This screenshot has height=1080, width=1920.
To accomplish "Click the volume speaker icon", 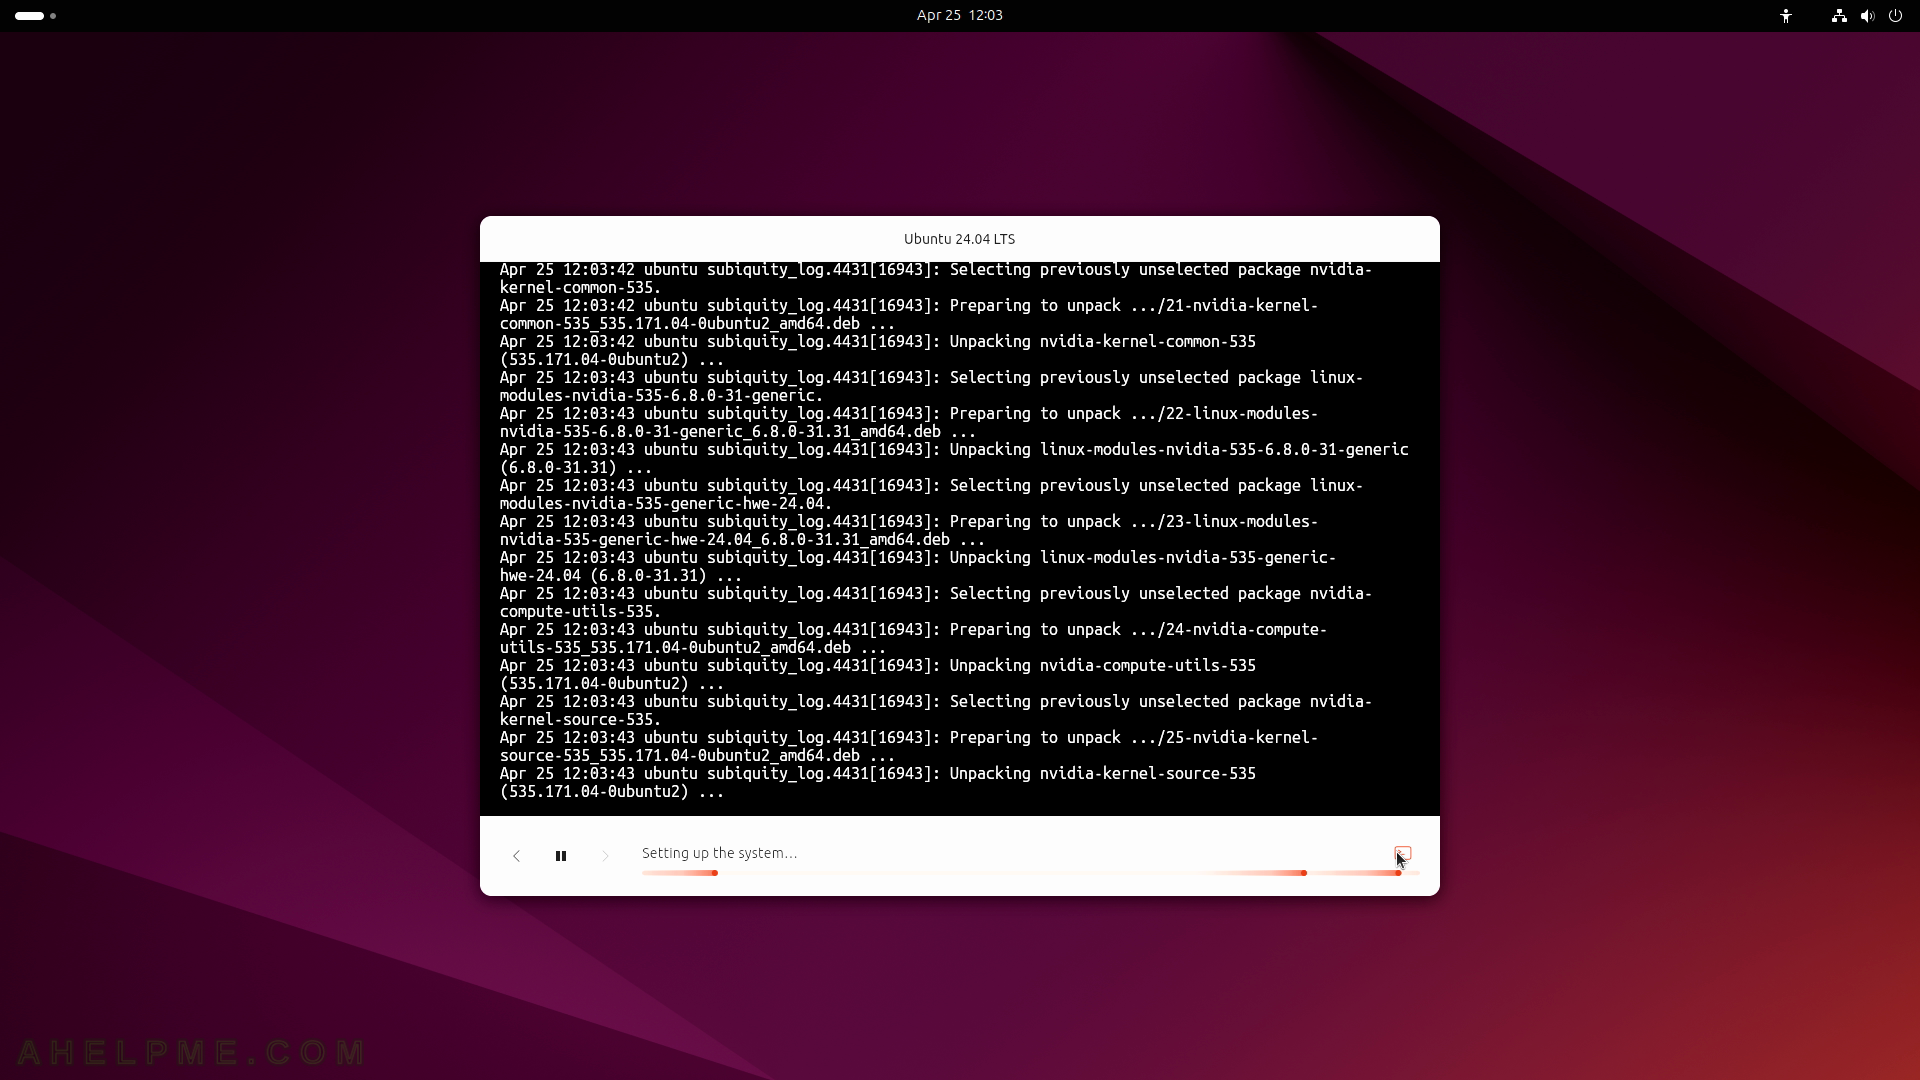I will coord(1867,16).
